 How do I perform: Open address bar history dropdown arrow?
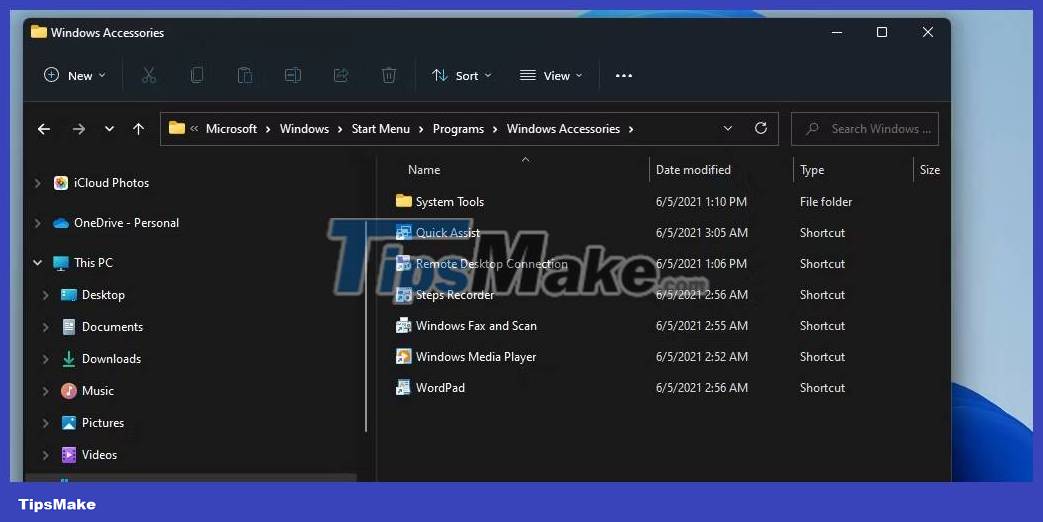[728, 128]
